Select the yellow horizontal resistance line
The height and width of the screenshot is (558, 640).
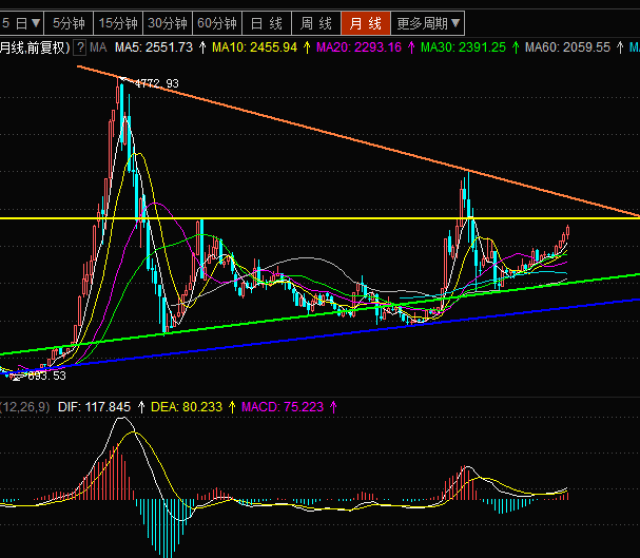(320, 218)
